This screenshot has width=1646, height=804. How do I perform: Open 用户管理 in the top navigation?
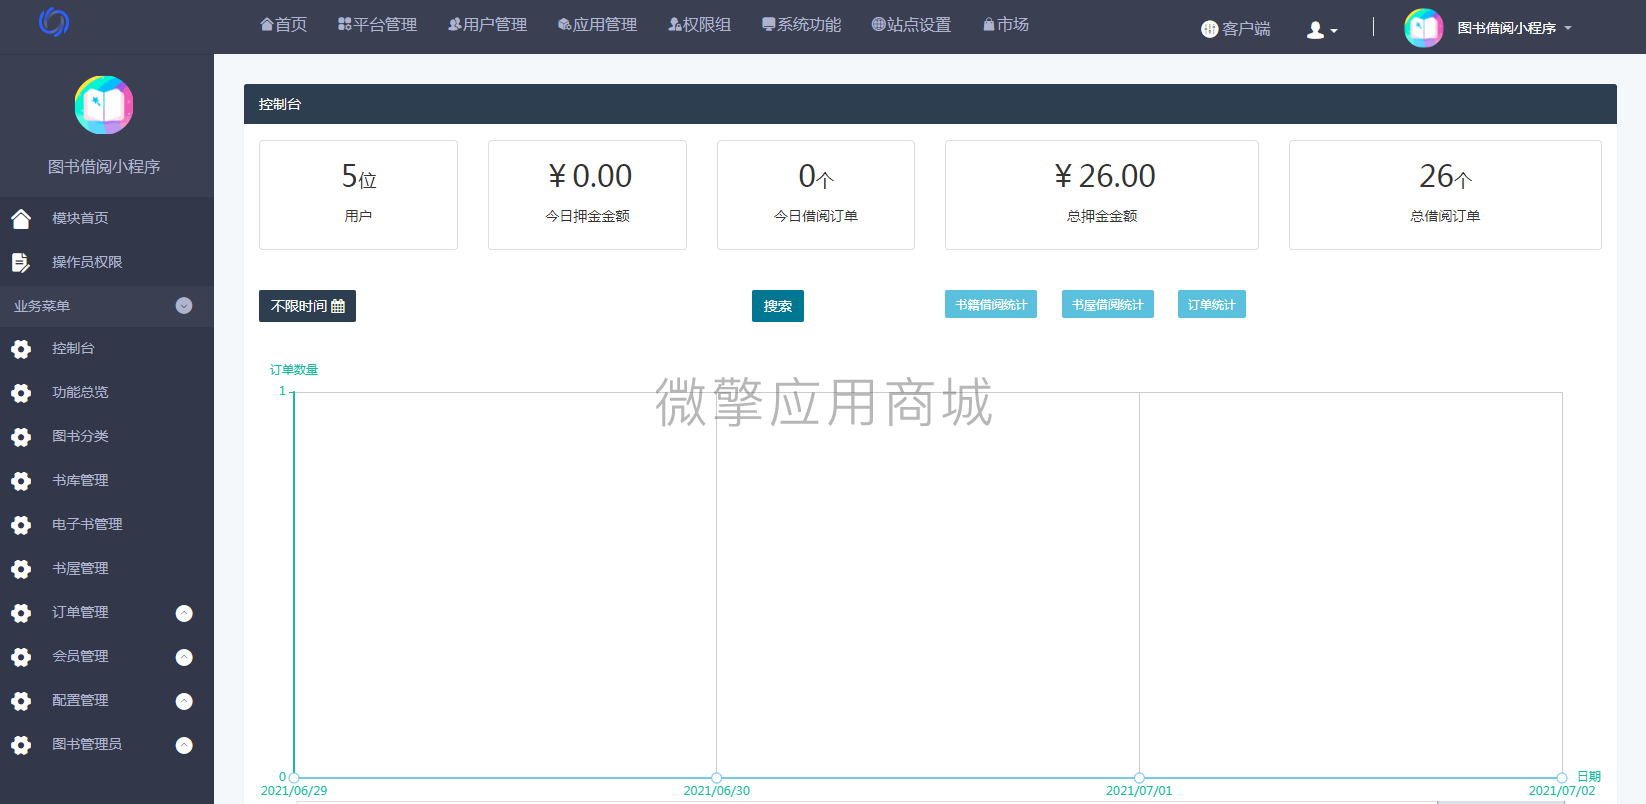495,24
